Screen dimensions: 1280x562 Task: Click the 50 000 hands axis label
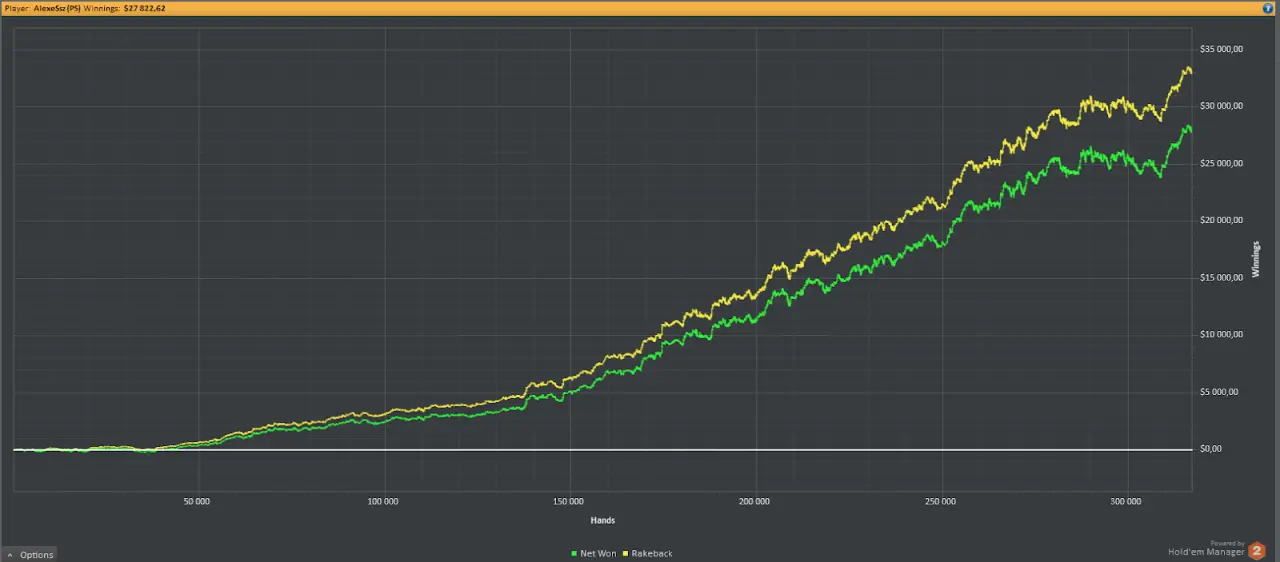click(197, 500)
